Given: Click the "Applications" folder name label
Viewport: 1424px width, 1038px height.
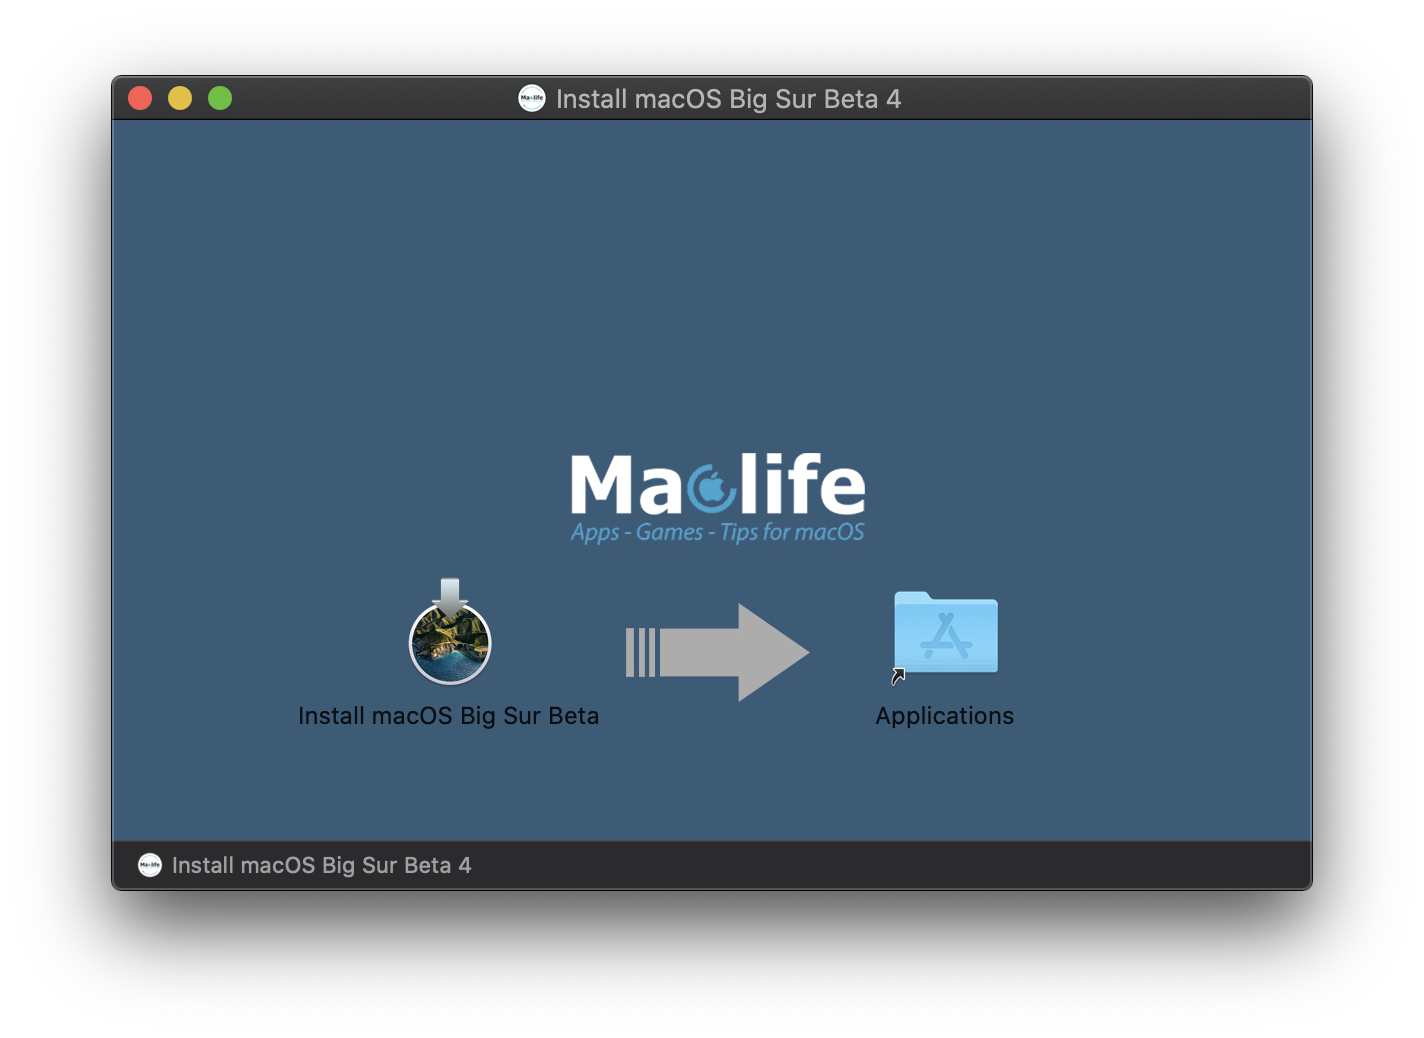Looking at the screenshot, I should pyautogui.click(x=944, y=716).
